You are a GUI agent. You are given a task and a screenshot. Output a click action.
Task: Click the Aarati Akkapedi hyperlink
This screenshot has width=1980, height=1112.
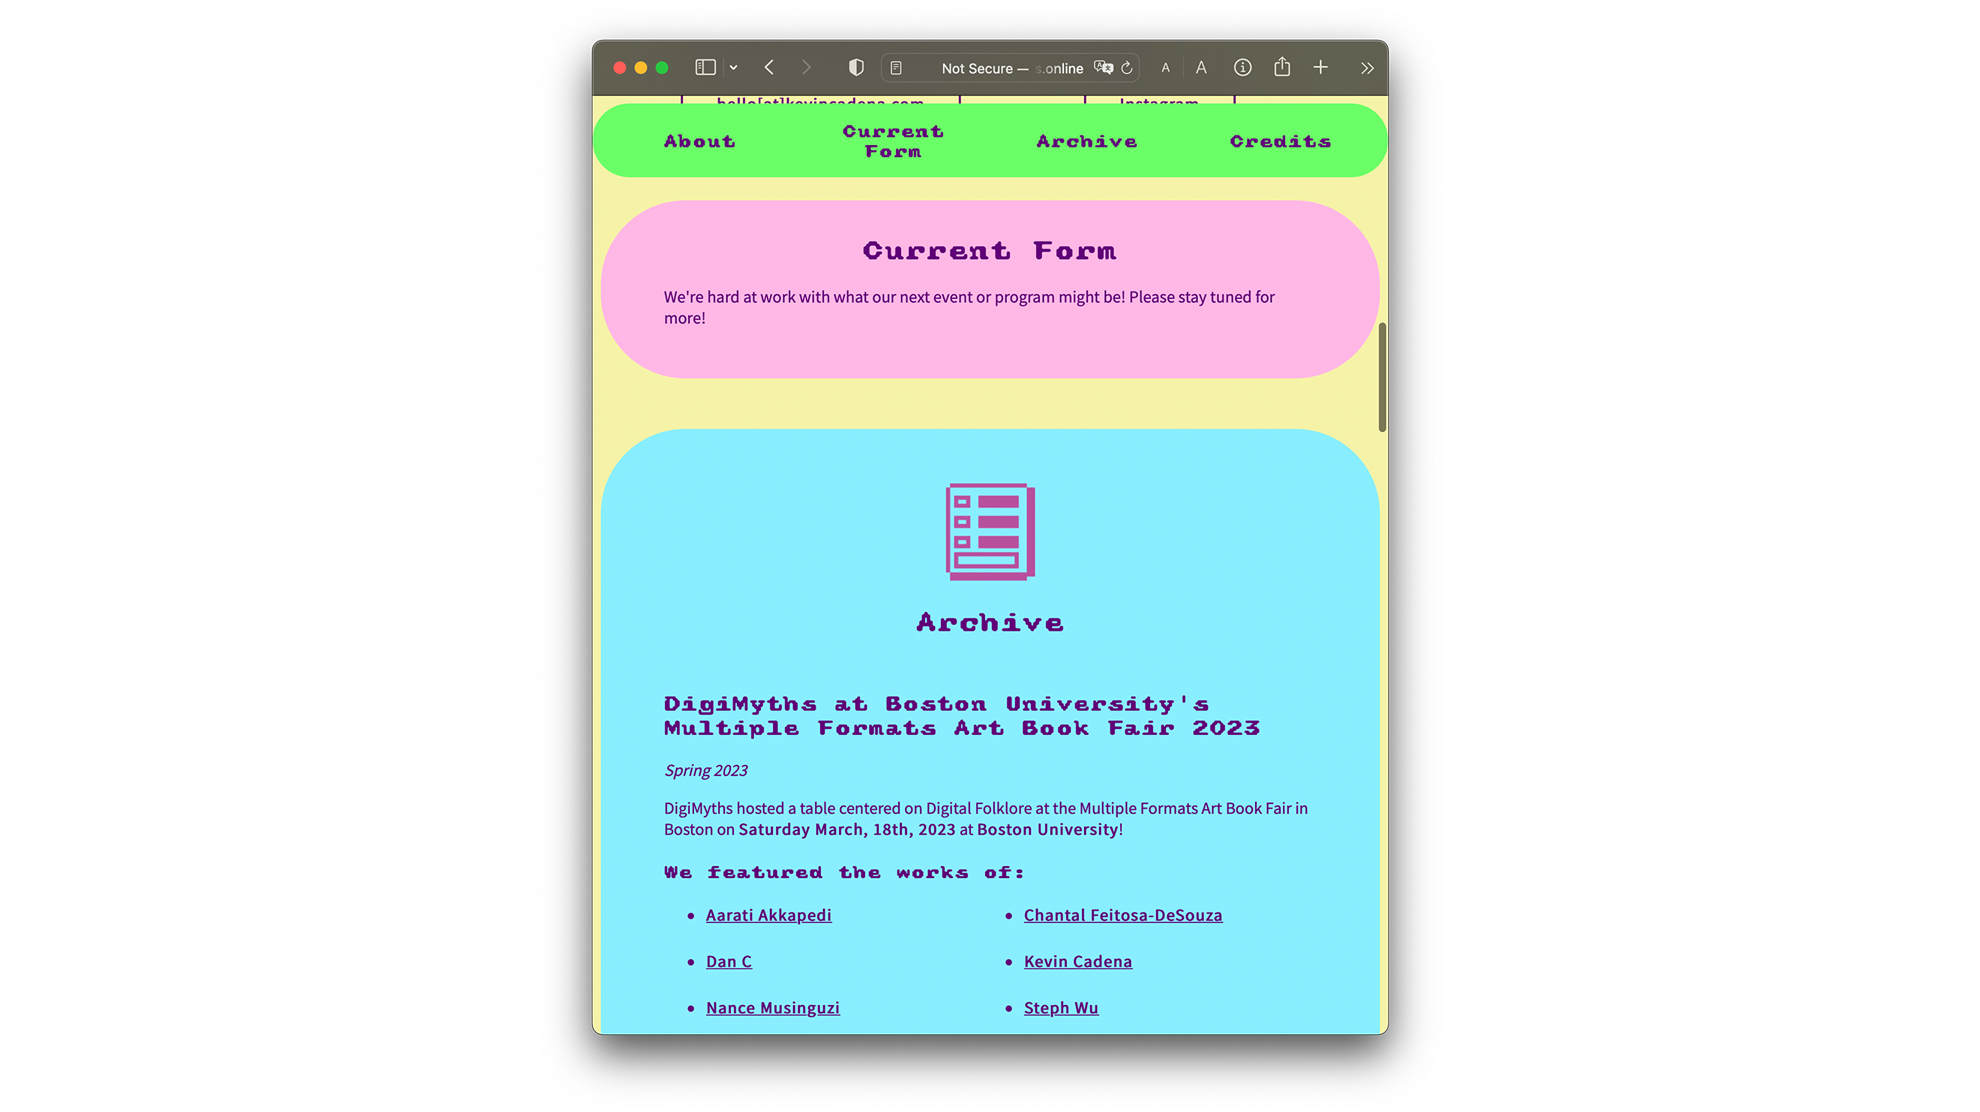click(x=768, y=914)
